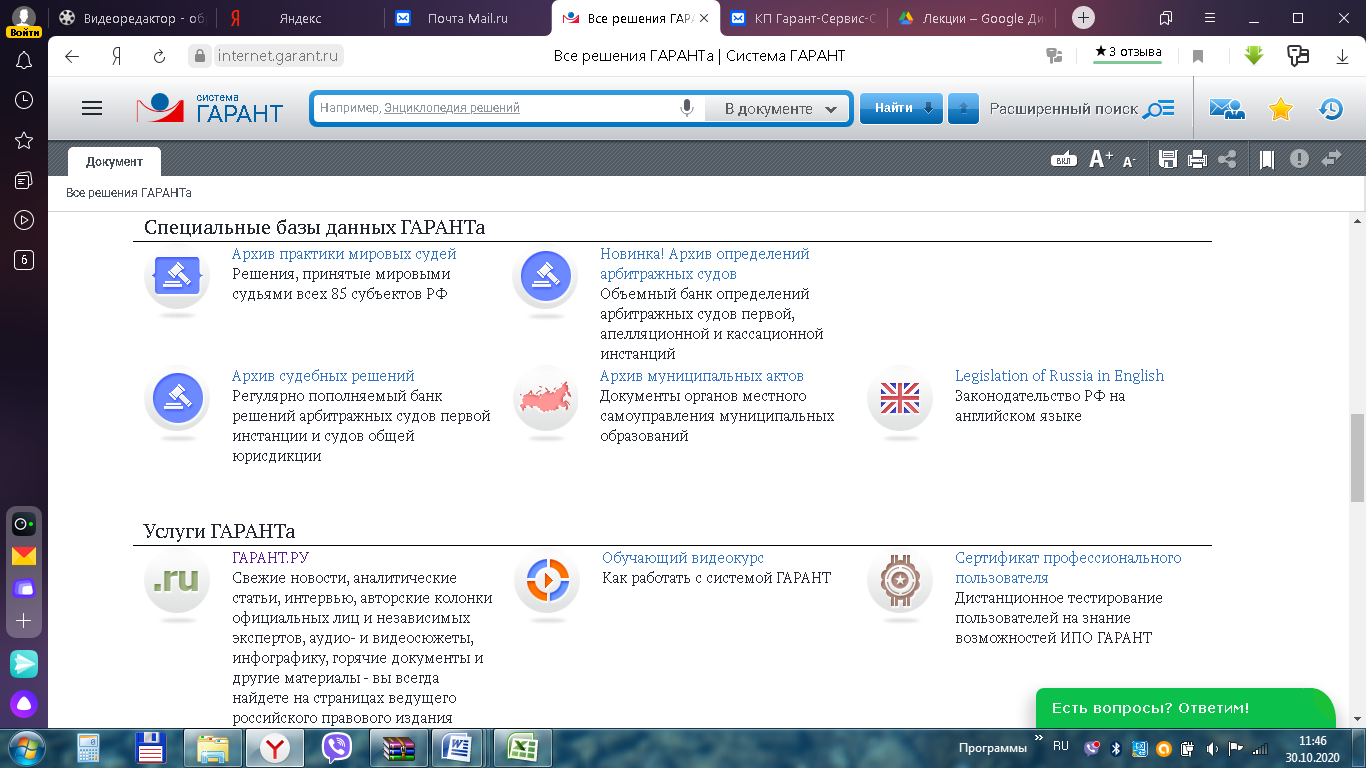Select the Документ tab
The height and width of the screenshot is (768, 1366).
(x=114, y=161)
